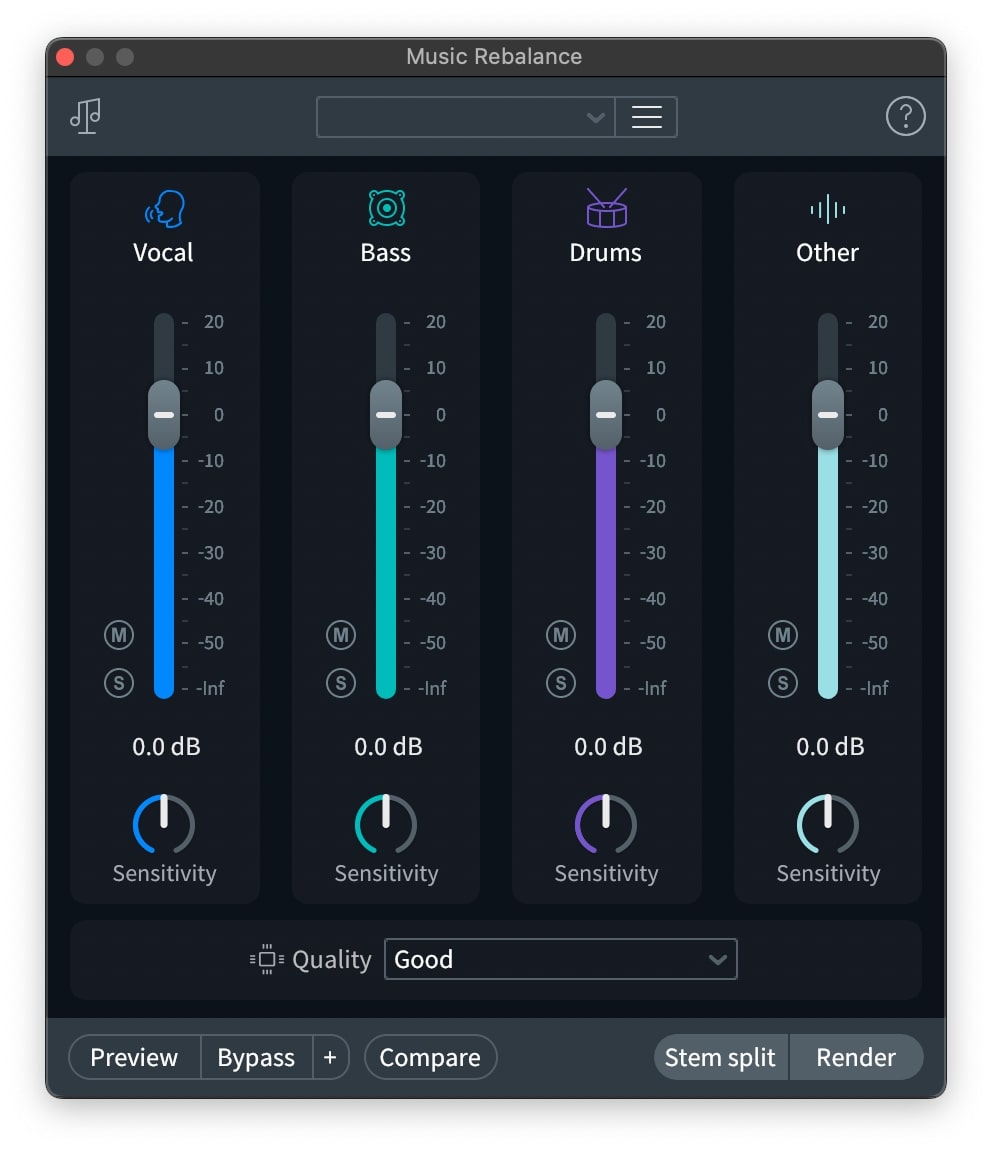The height and width of the screenshot is (1152, 992).
Task: Open the Quality dropdown set to Good
Action: [x=560, y=958]
